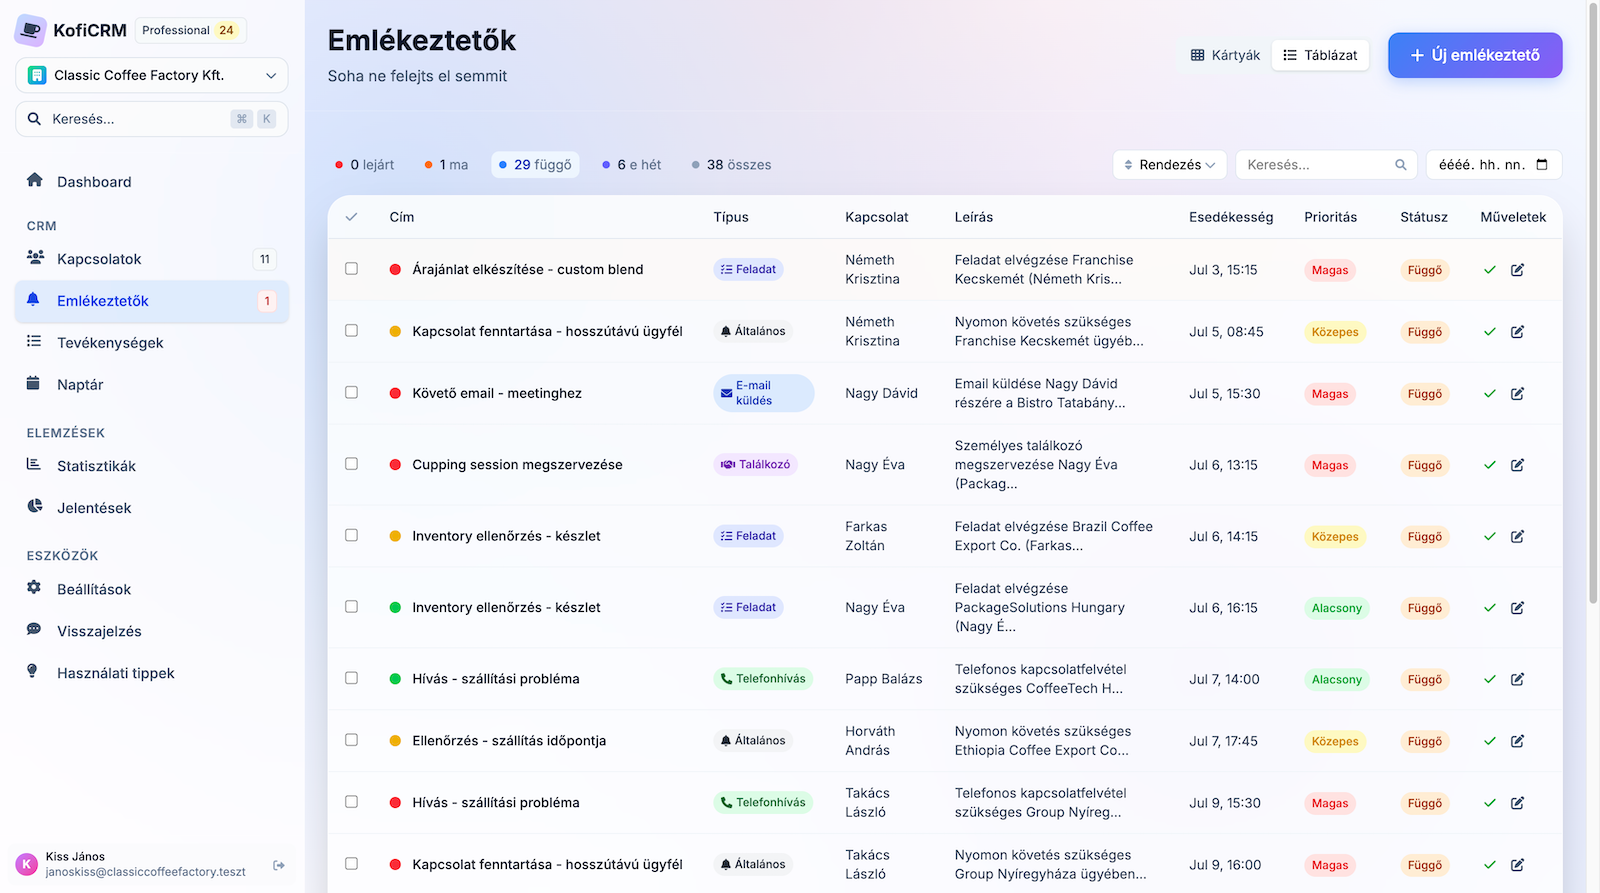Mark Cupping session megszervezése as done
Image resolution: width=1600 pixels, height=893 pixels.
(1490, 465)
